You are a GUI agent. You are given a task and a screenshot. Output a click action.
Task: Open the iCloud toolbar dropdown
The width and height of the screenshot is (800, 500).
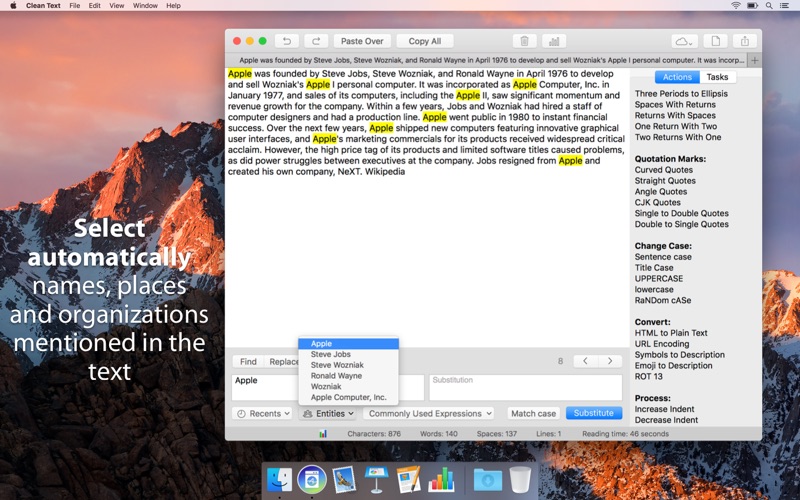click(x=684, y=41)
